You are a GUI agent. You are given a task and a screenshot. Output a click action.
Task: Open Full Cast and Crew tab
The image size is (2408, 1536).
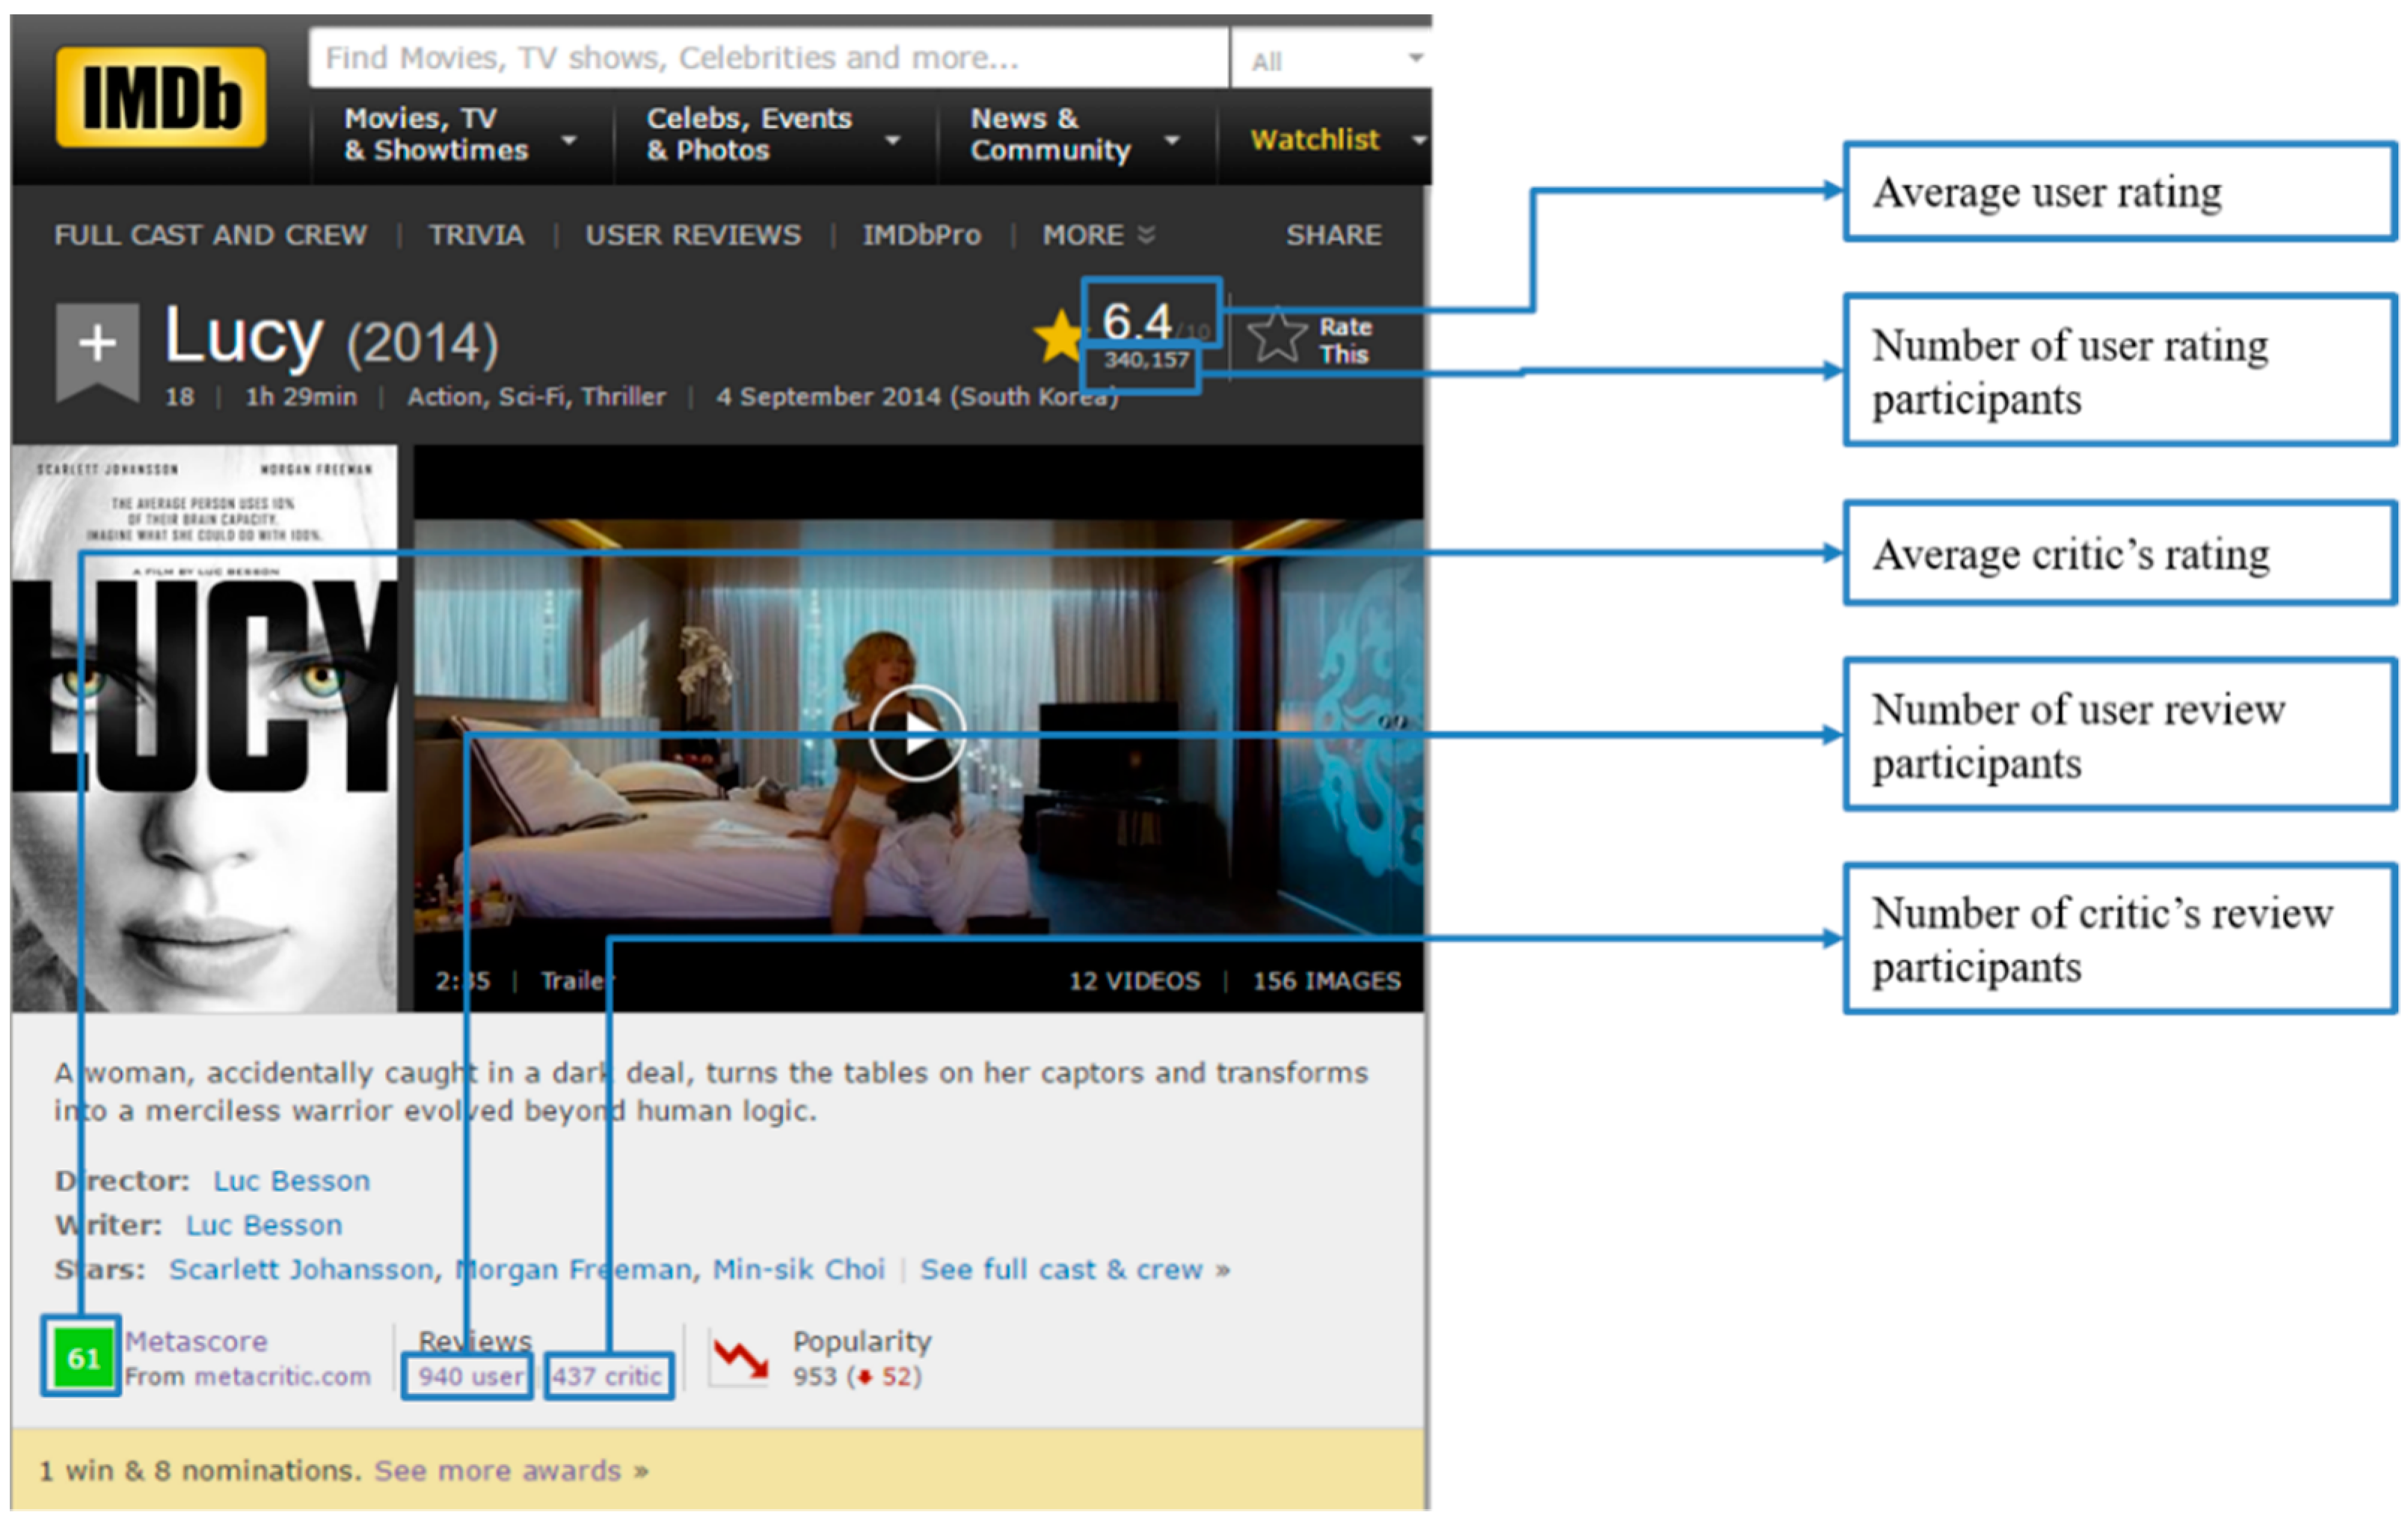211,235
